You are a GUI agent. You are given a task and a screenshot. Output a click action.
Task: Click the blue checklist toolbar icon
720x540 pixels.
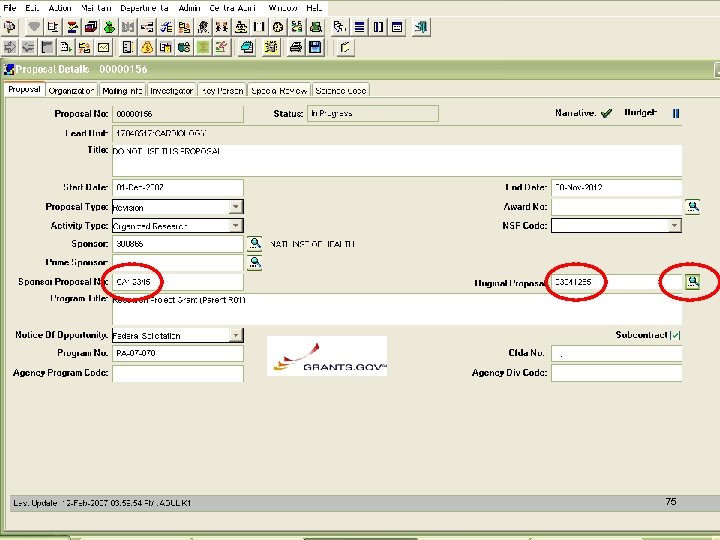point(166,27)
